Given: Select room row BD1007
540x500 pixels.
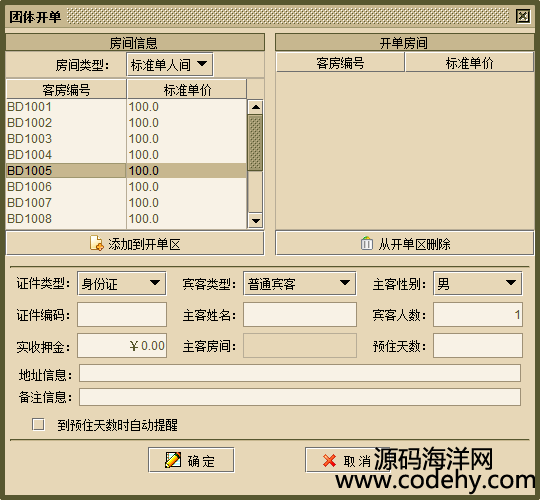Looking at the screenshot, I should pos(126,202).
